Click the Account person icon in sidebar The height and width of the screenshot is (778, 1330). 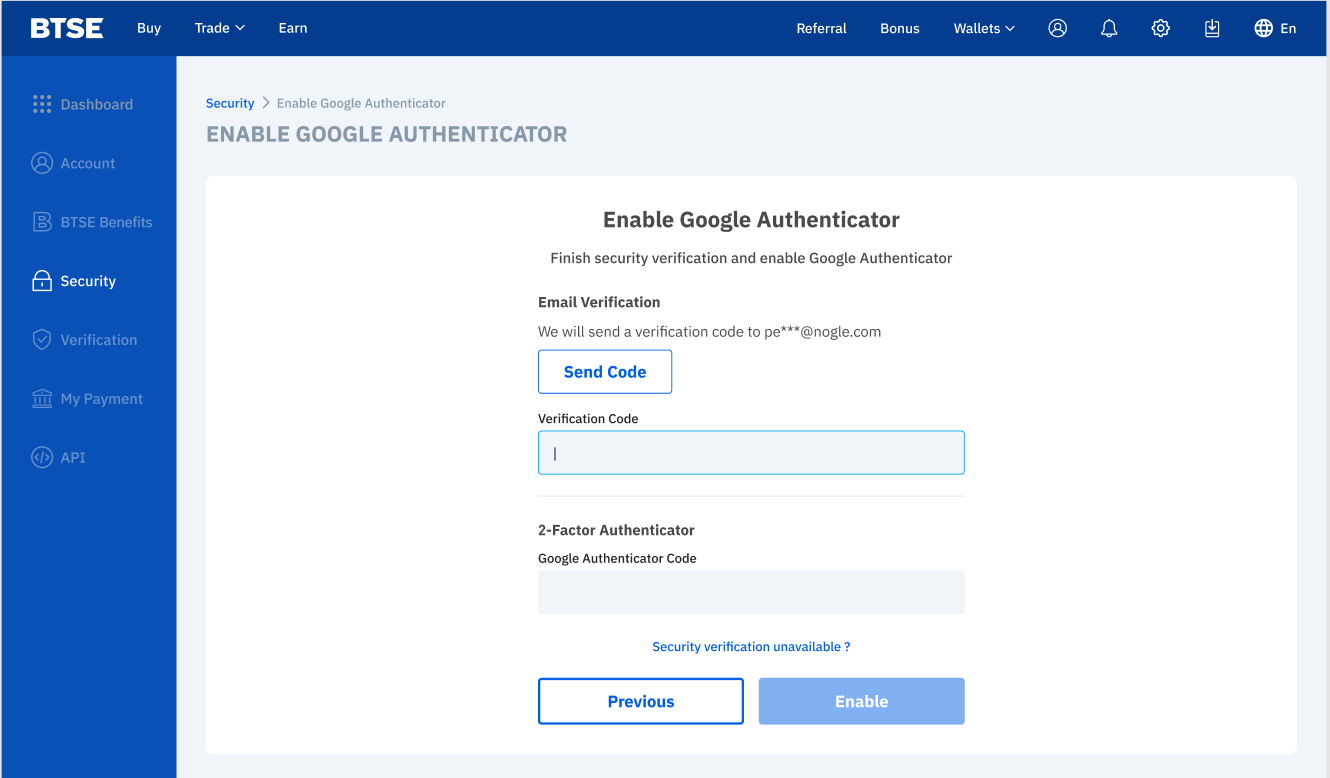point(41,163)
